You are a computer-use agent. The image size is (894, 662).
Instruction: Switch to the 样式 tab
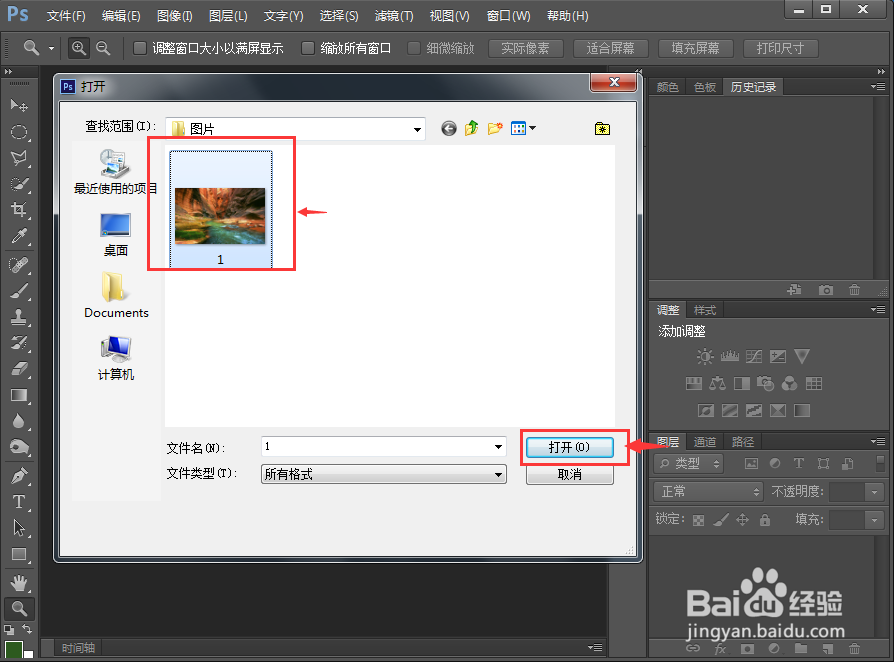pyautogui.click(x=705, y=310)
